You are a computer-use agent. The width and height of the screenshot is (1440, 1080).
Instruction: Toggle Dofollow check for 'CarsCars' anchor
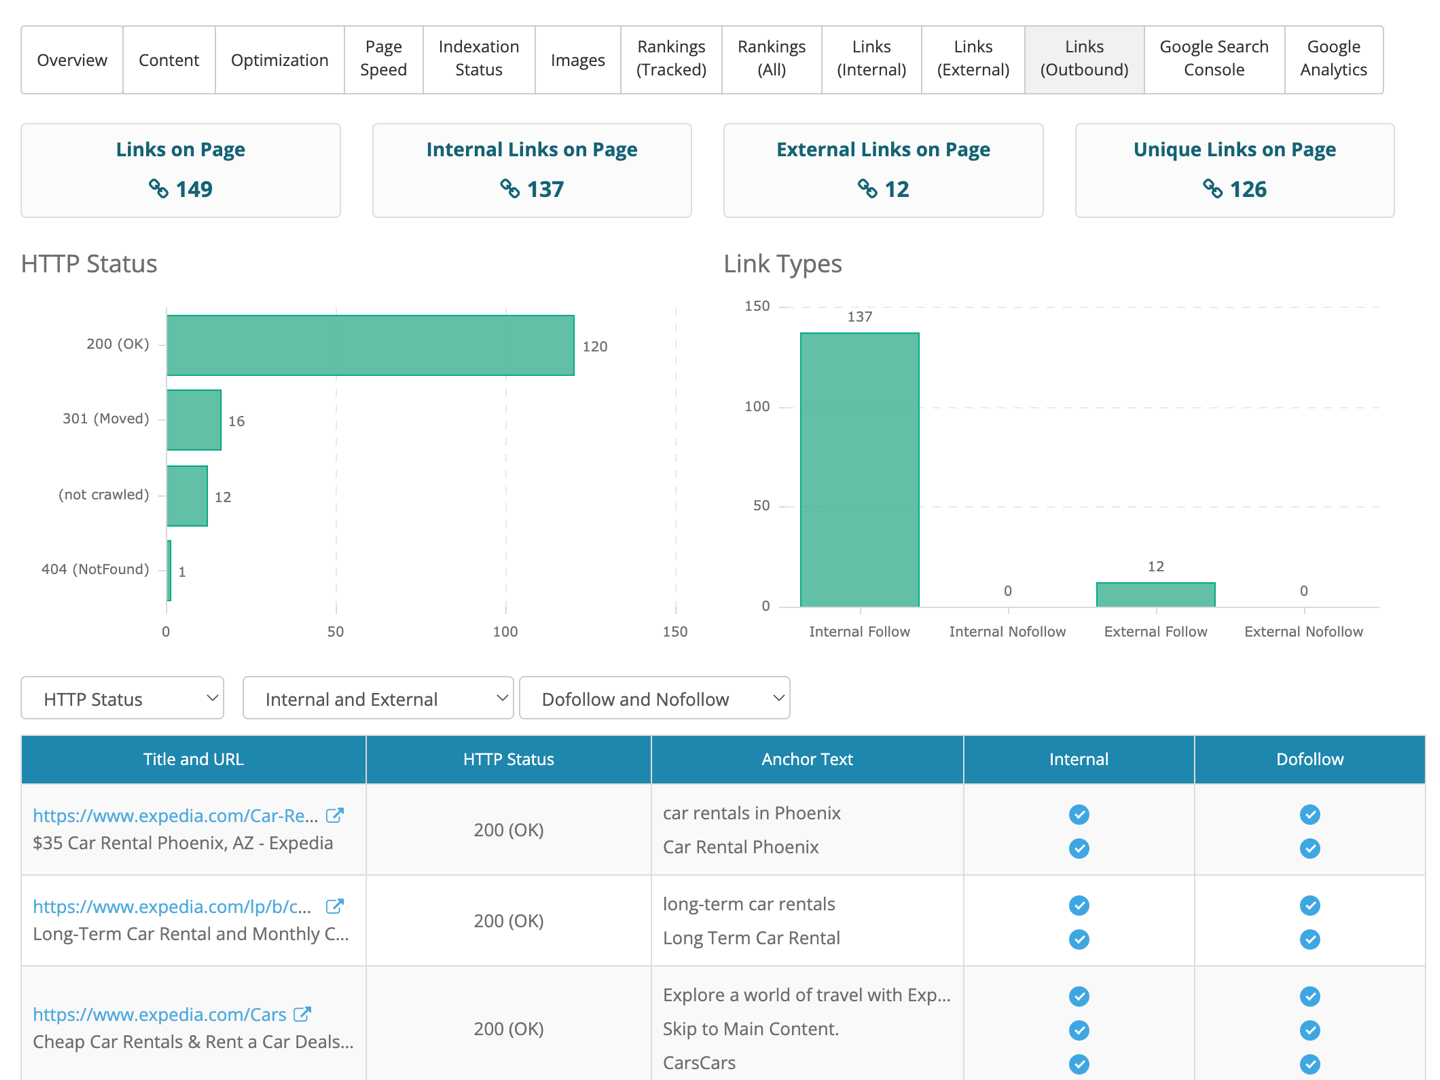click(1310, 1064)
